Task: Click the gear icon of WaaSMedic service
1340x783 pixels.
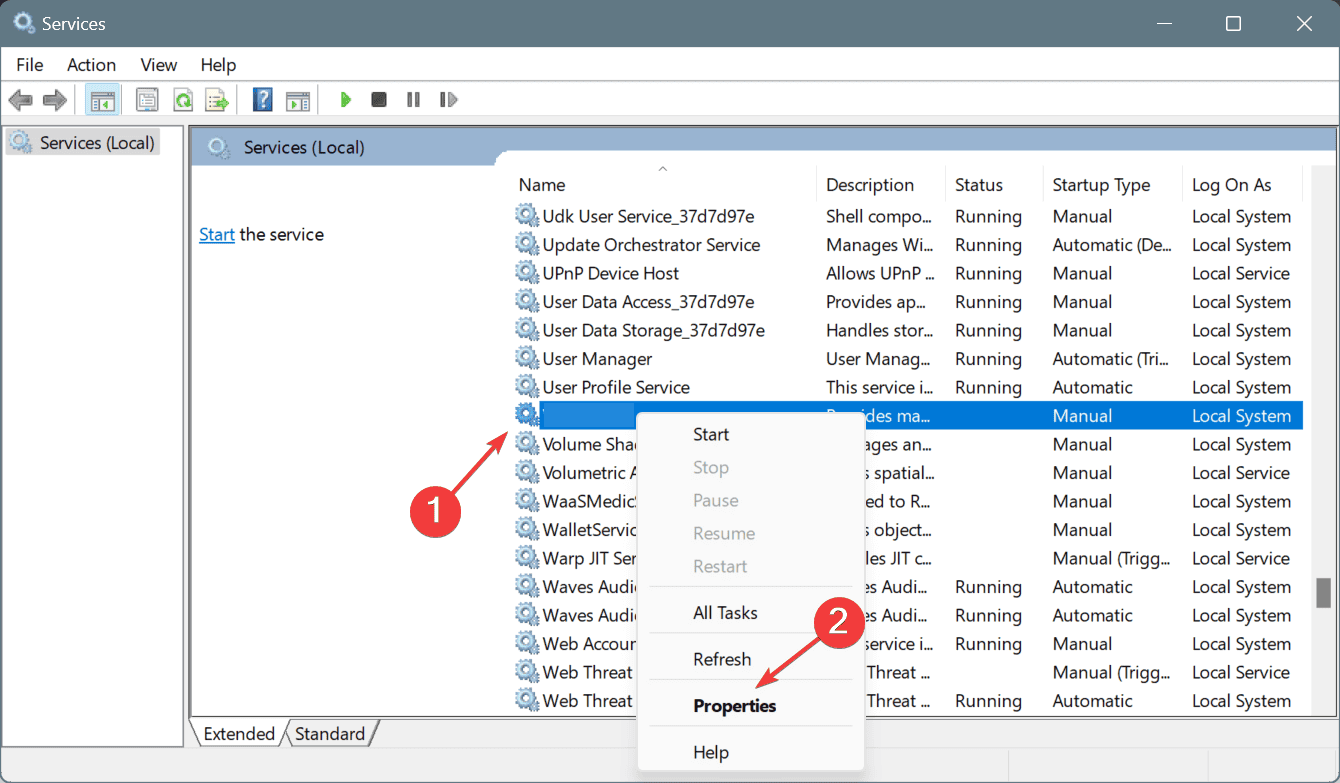Action: coord(526,501)
